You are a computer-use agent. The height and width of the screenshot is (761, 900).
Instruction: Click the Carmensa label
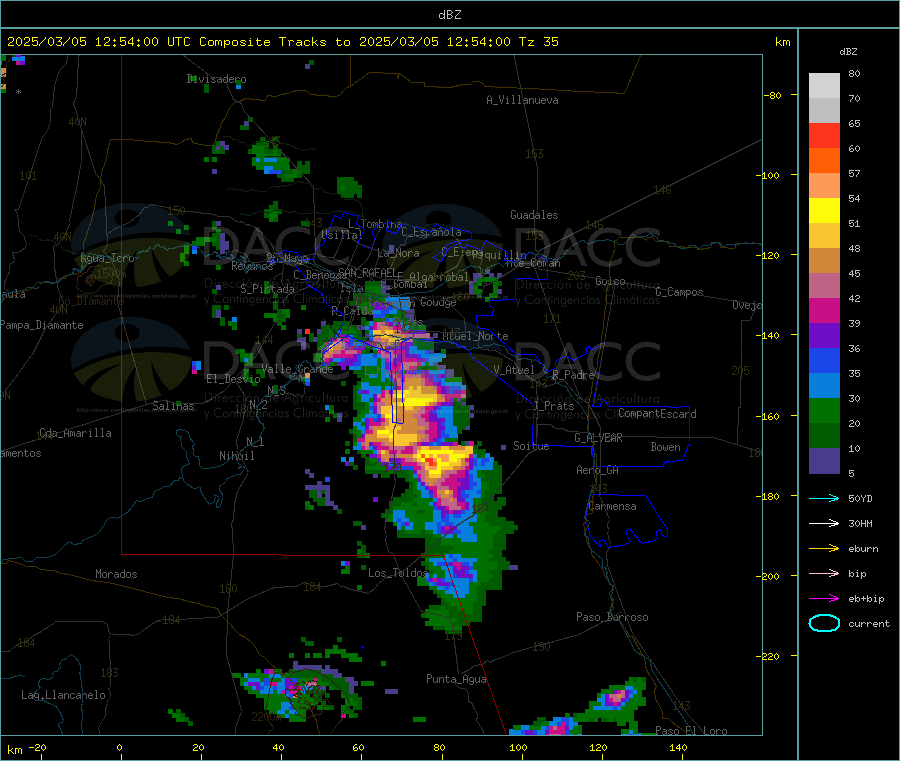pos(612,506)
